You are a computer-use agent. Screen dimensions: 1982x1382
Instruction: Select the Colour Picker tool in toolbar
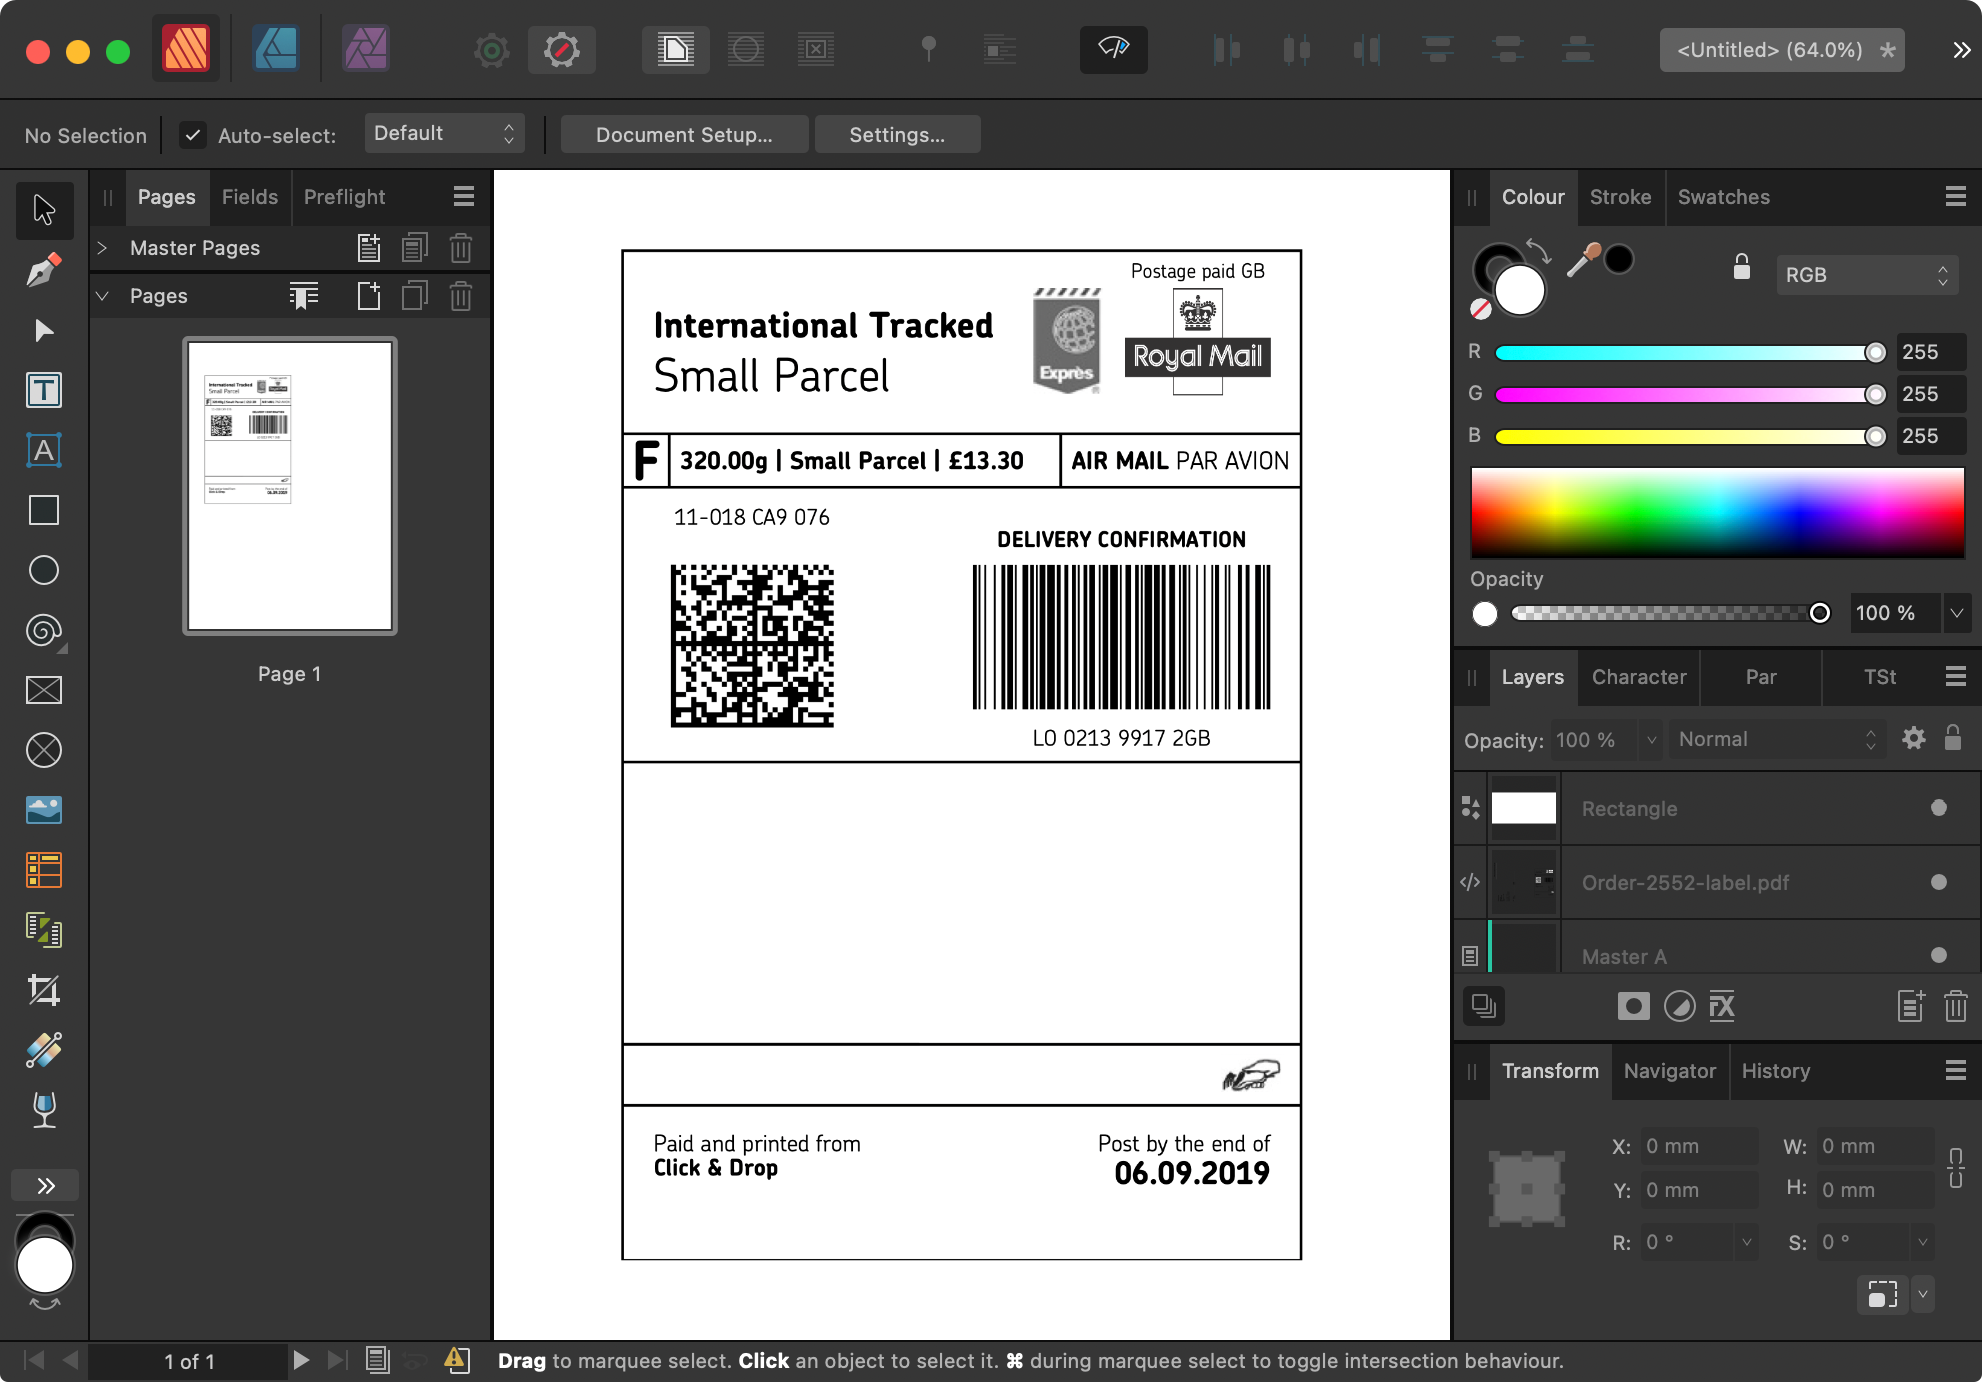click(x=44, y=1050)
